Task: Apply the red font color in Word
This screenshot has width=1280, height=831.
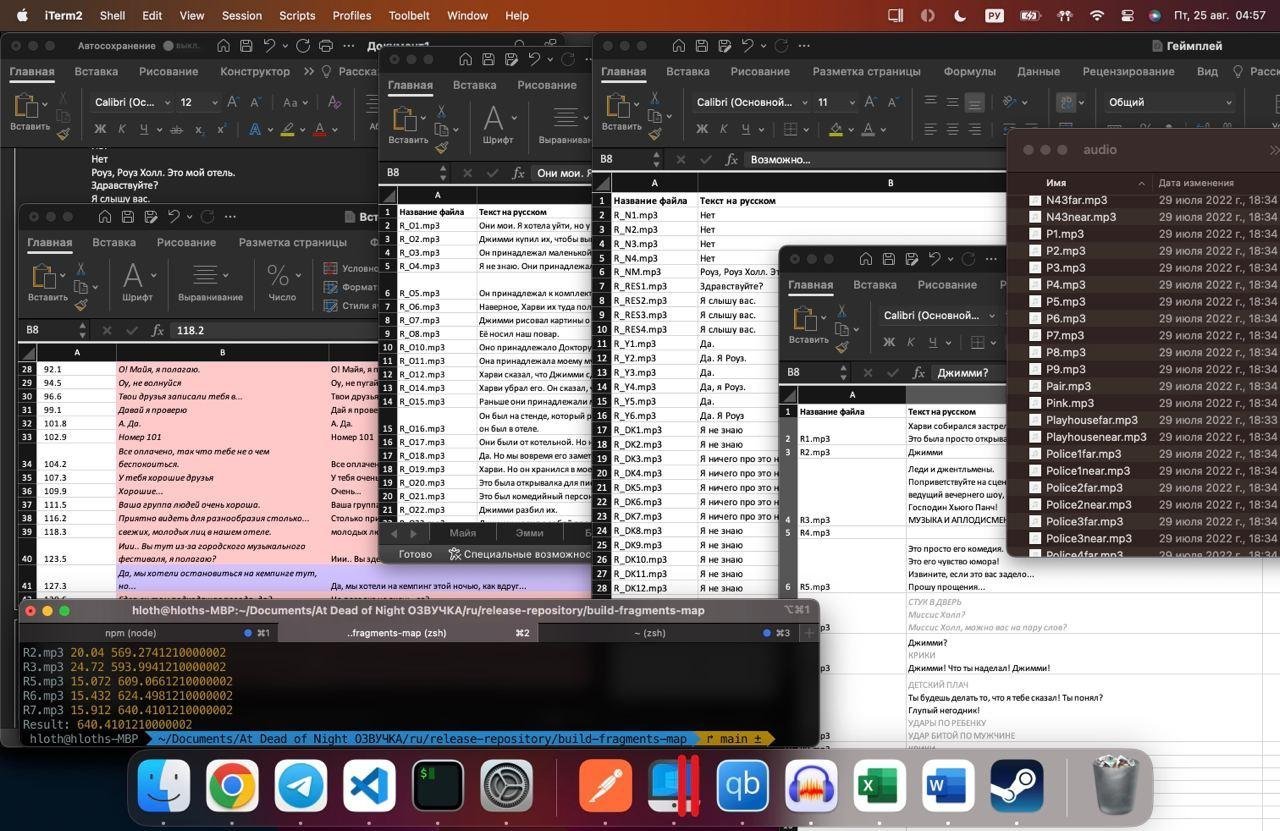Action: point(320,129)
